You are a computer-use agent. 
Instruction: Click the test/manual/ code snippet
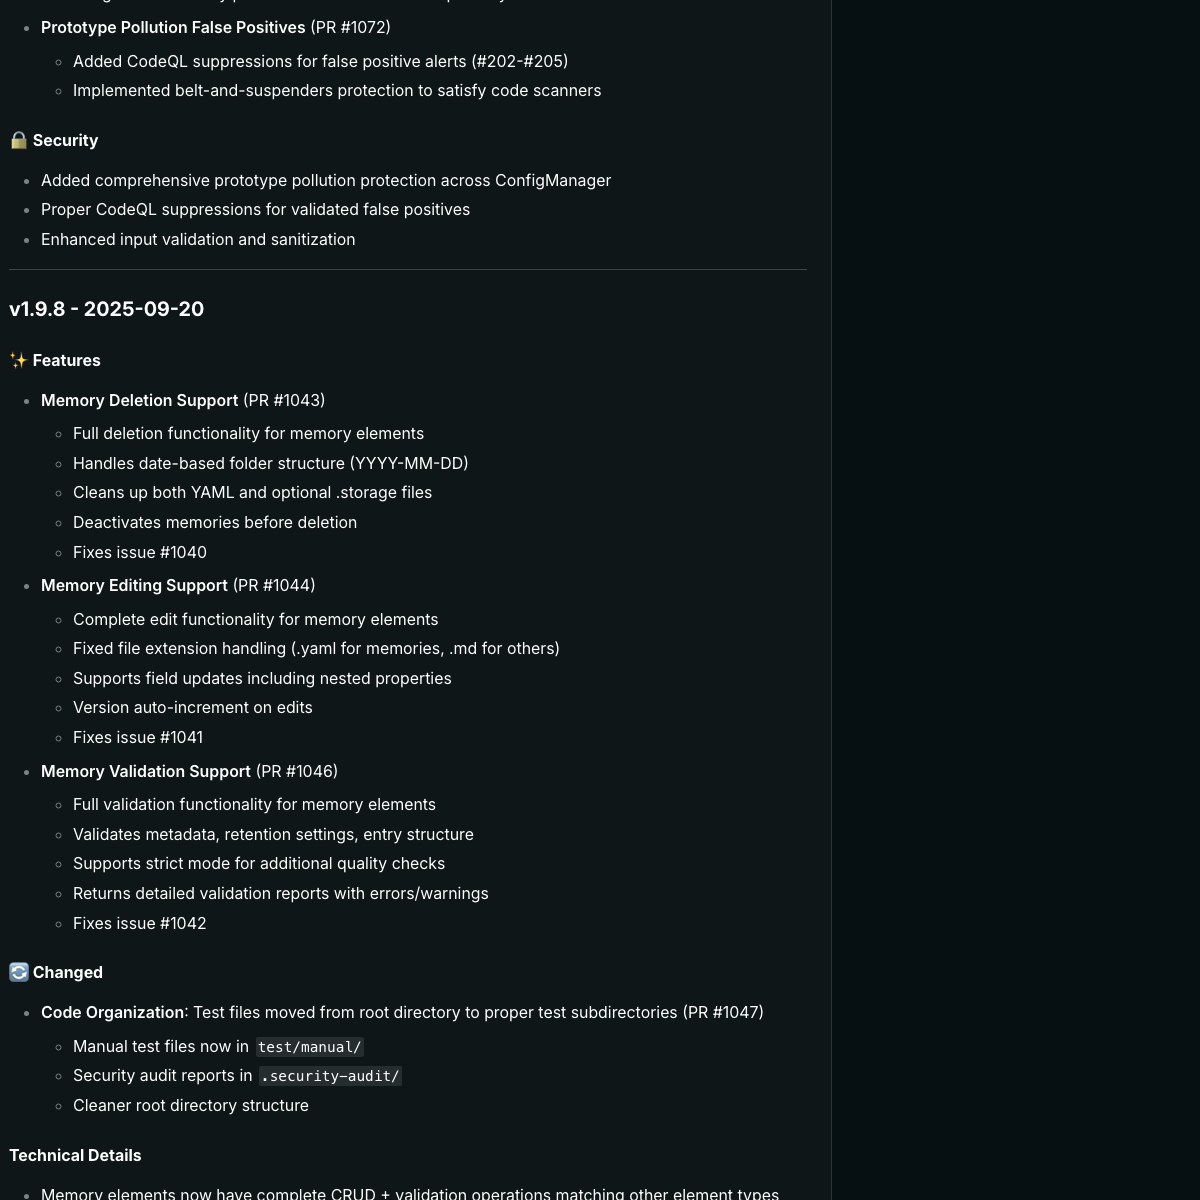pyautogui.click(x=310, y=1047)
